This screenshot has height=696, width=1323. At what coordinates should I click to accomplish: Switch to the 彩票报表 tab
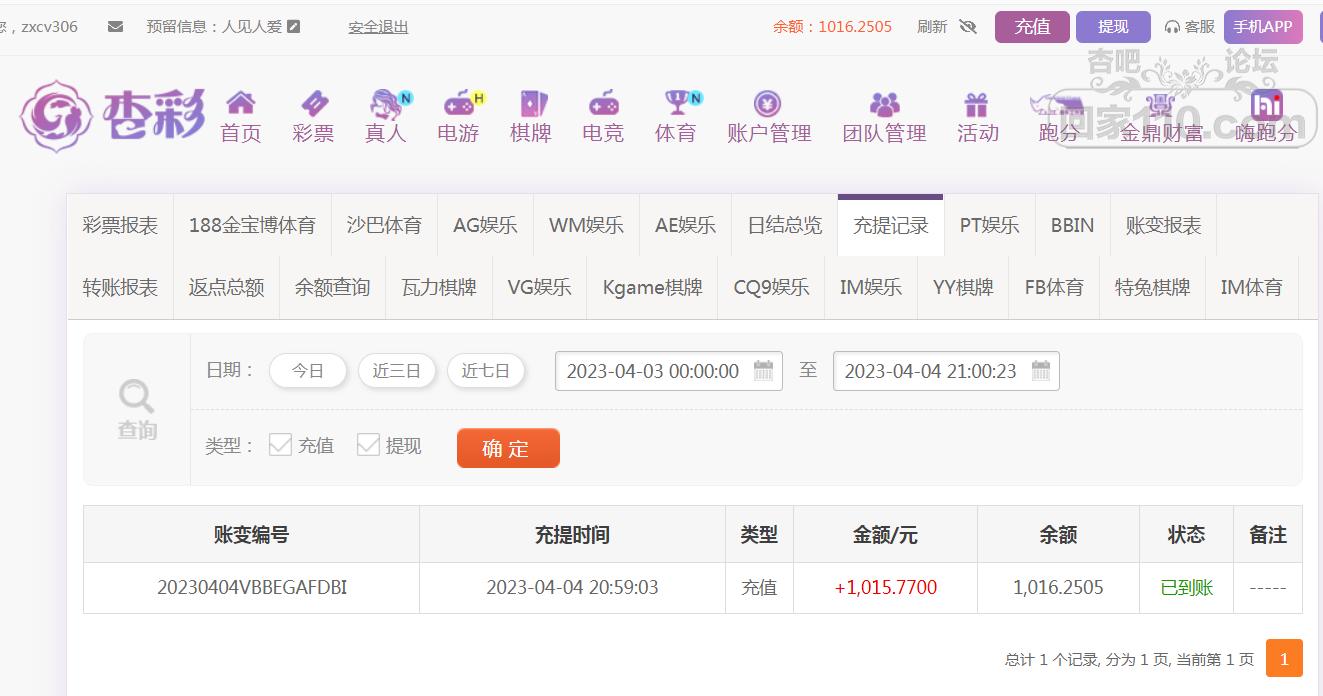click(x=120, y=226)
